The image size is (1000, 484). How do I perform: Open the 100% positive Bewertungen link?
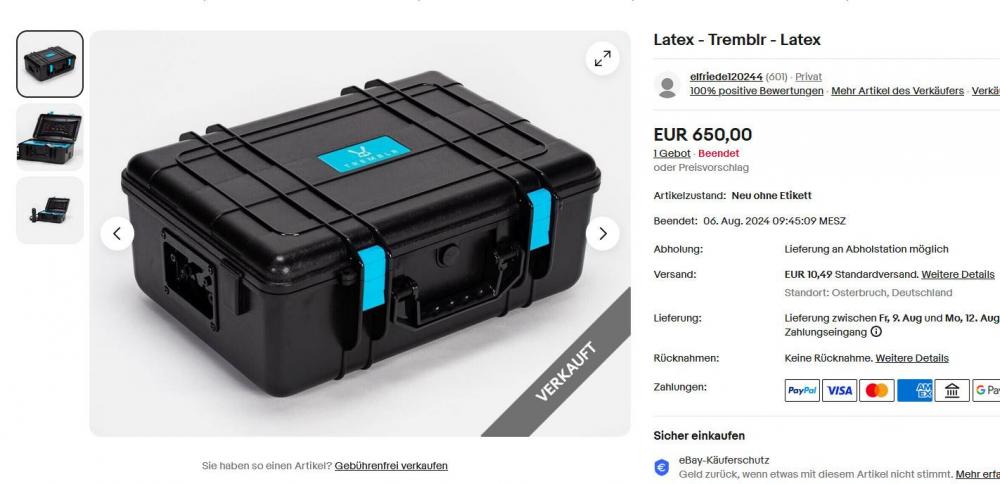tap(756, 91)
